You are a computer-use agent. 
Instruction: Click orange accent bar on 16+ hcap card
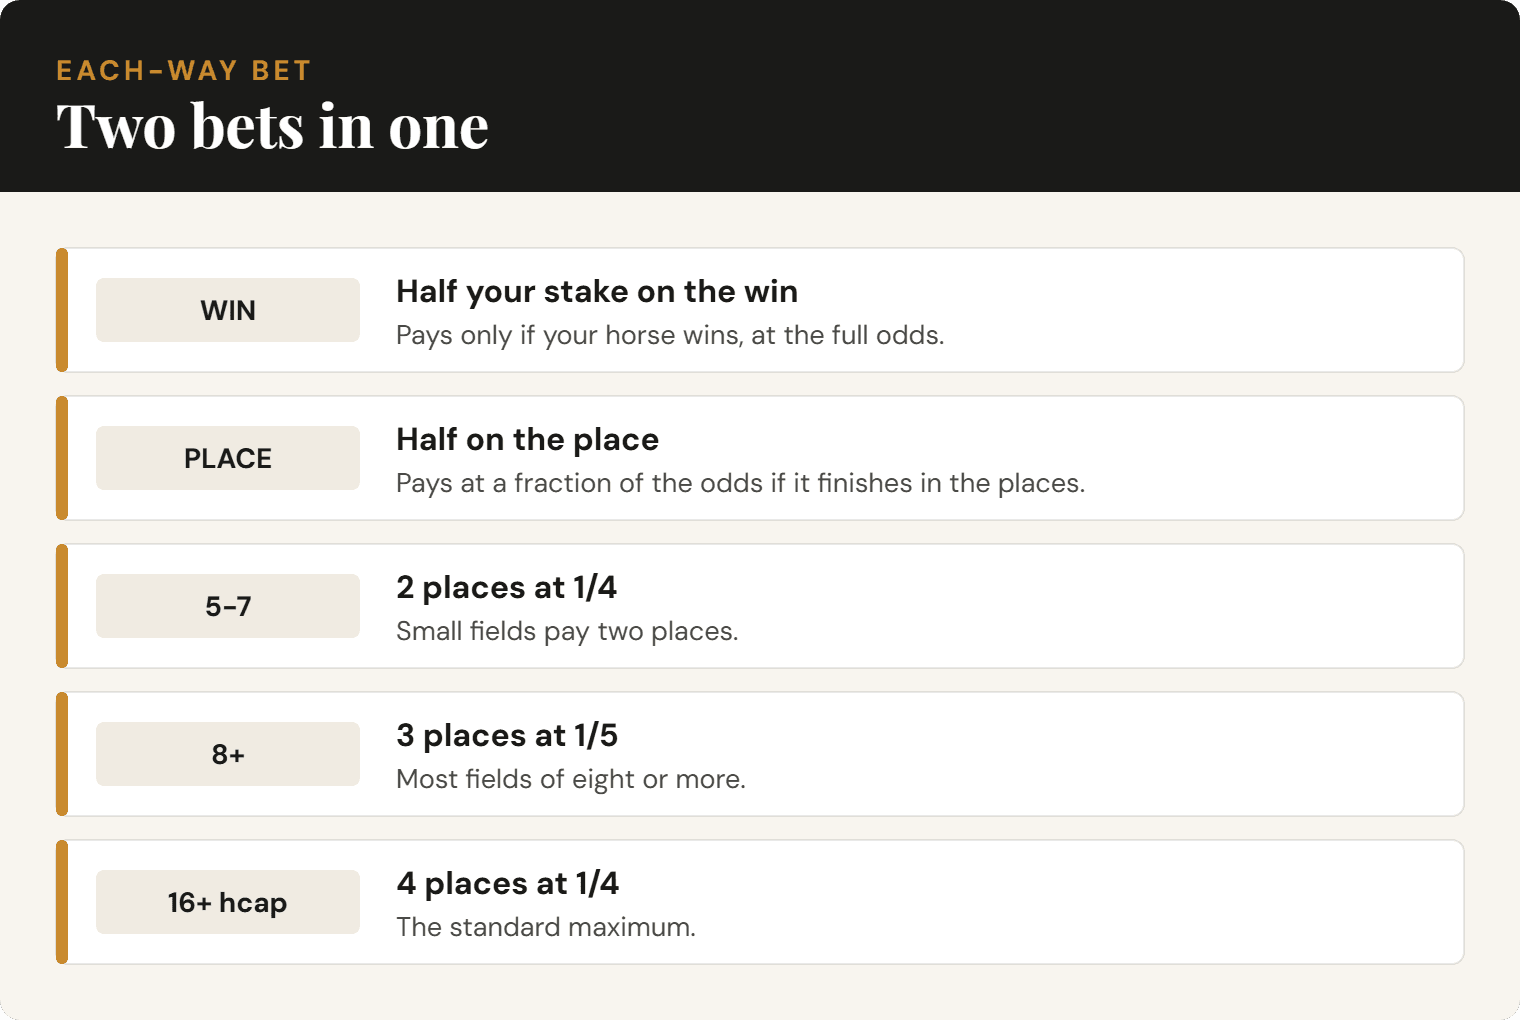62,902
